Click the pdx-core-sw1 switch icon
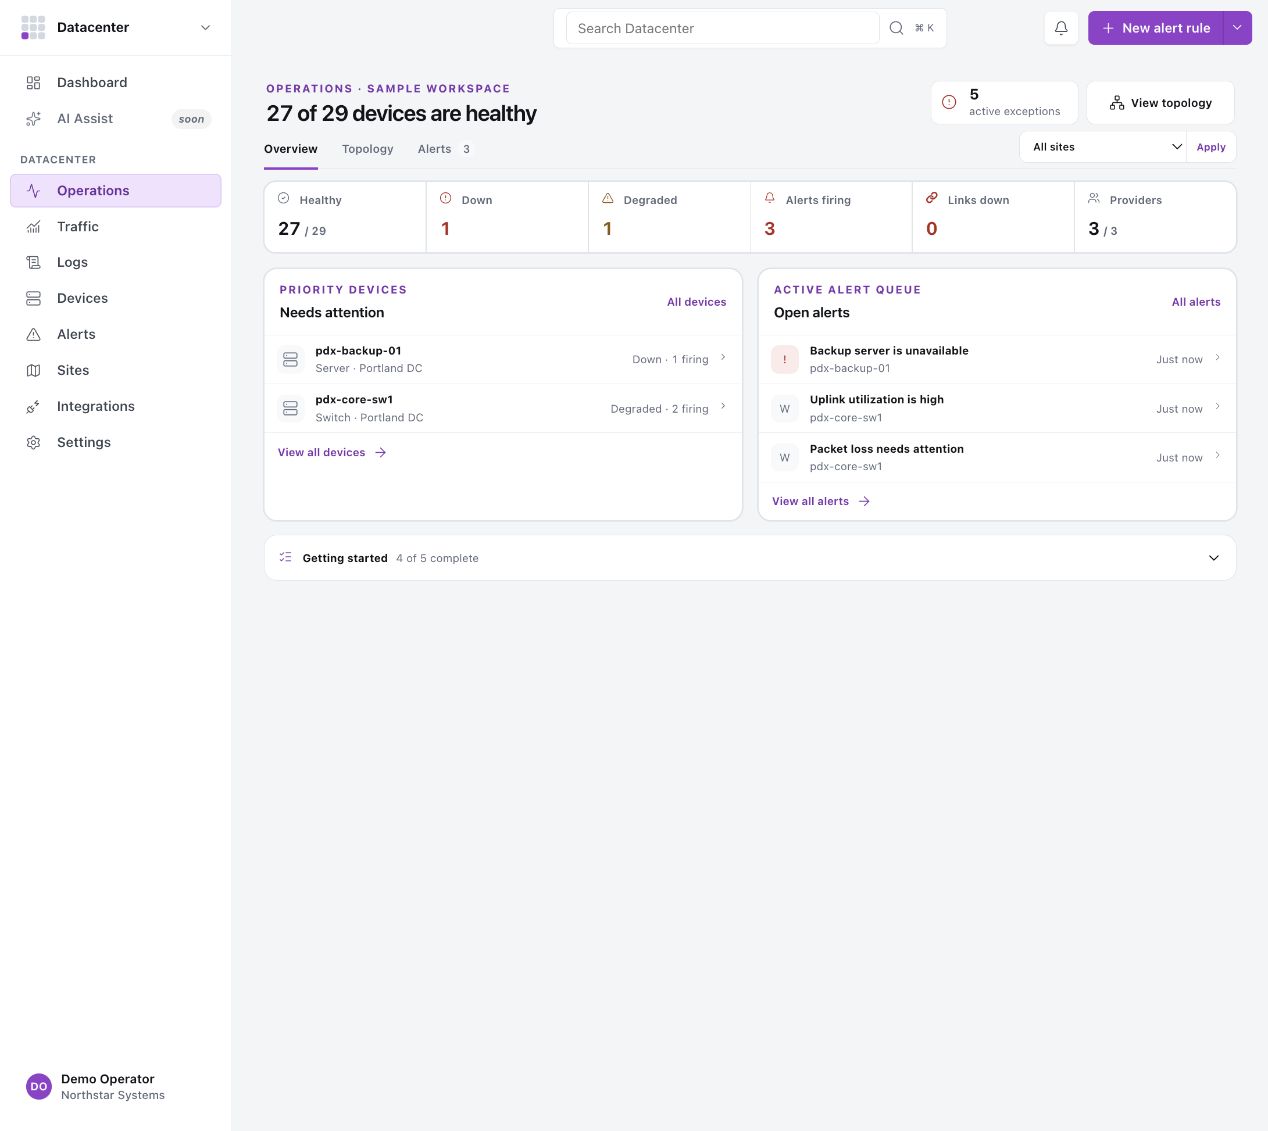 291,408
